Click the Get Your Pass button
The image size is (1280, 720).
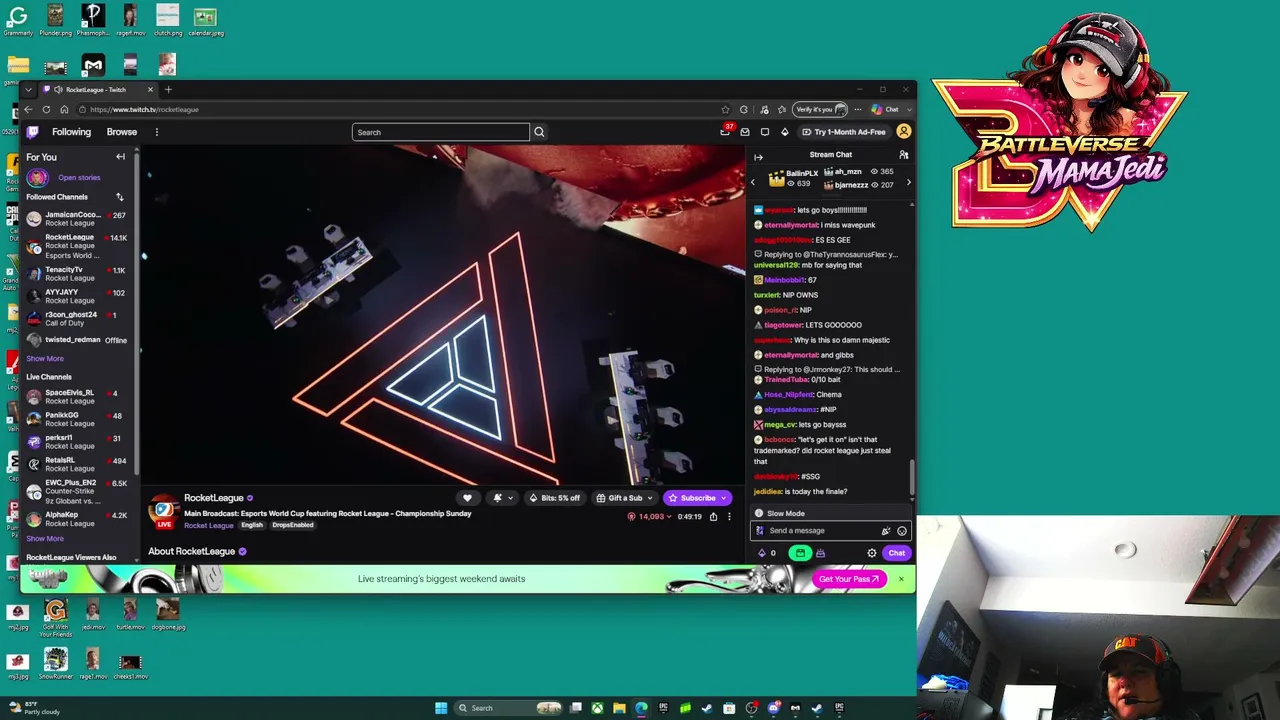[849, 579]
